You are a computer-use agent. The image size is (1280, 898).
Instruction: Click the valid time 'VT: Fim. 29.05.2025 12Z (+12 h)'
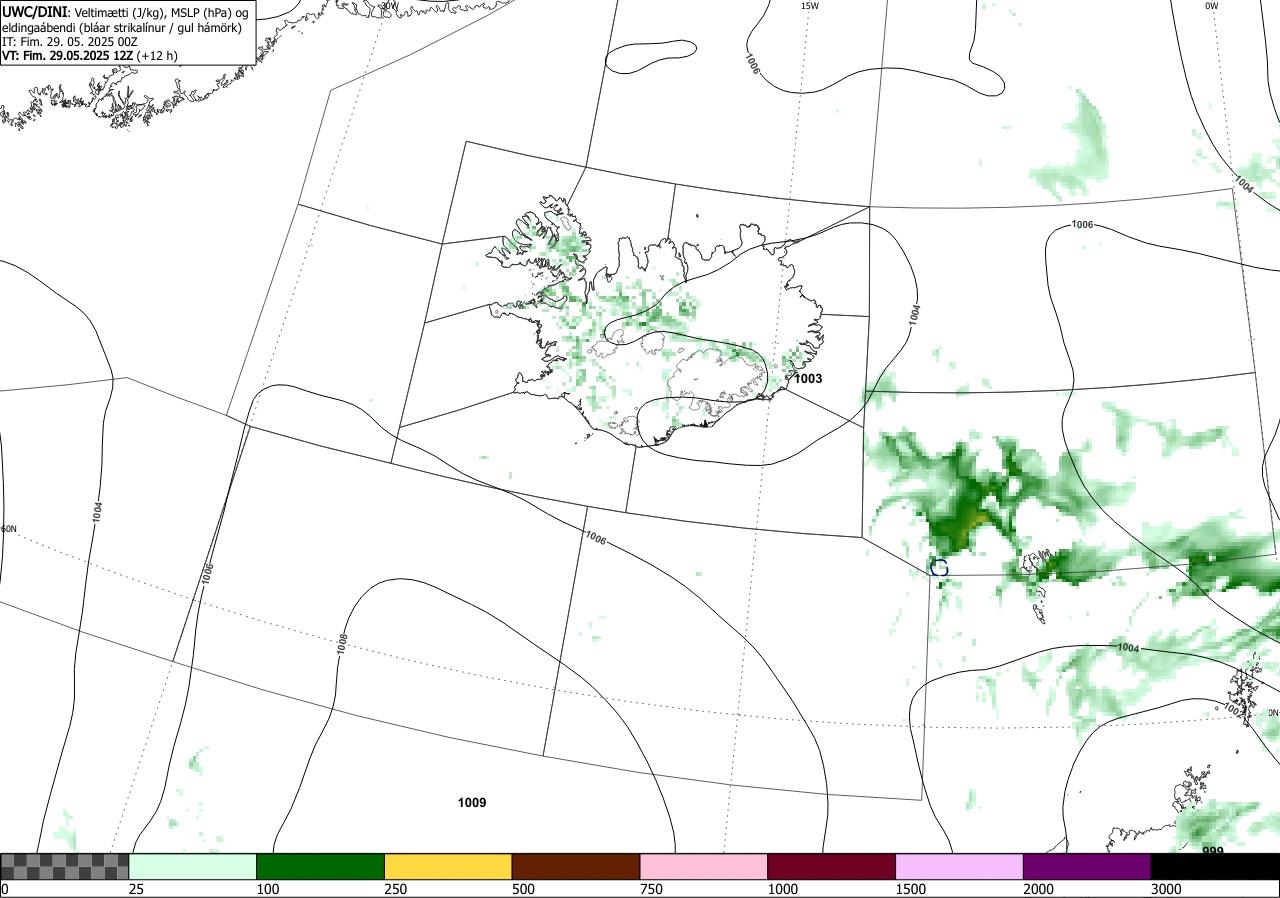tap(90, 56)
